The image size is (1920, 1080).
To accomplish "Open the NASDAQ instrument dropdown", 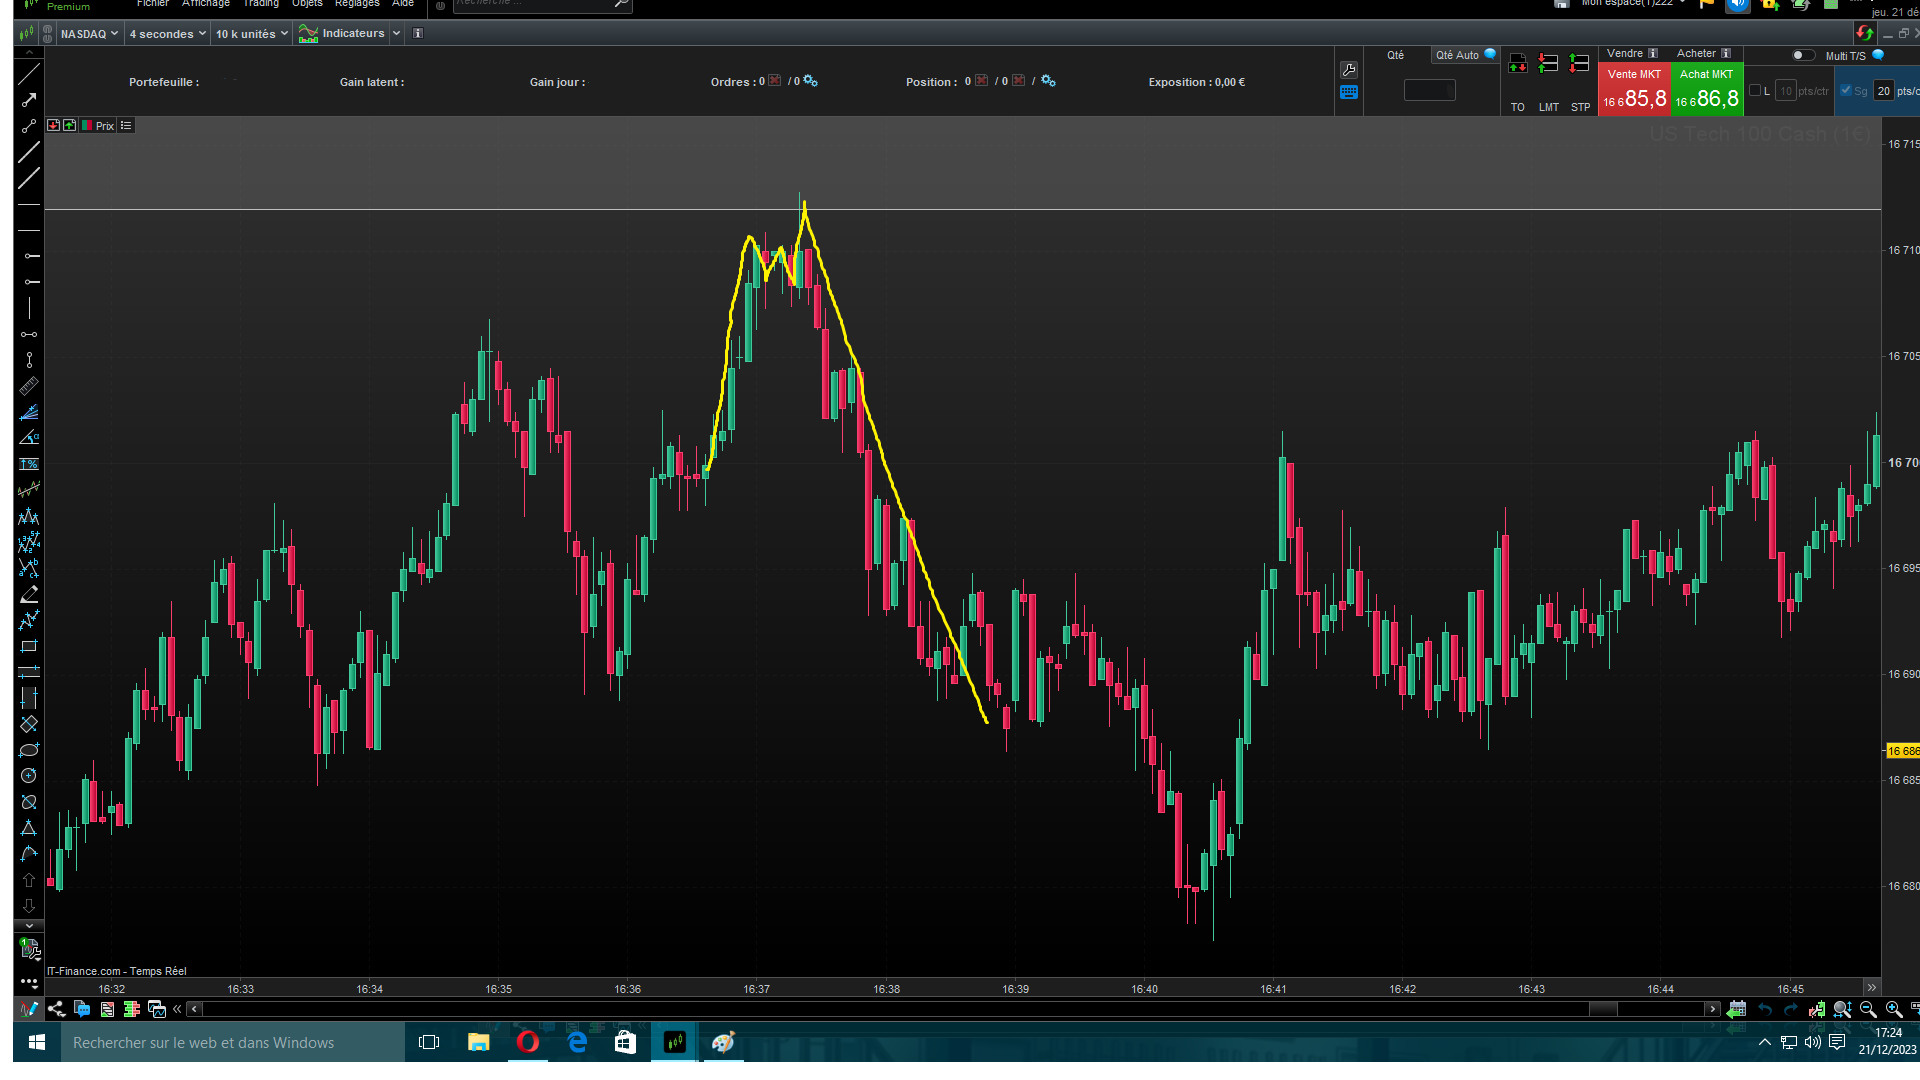I will pos(89,34).
